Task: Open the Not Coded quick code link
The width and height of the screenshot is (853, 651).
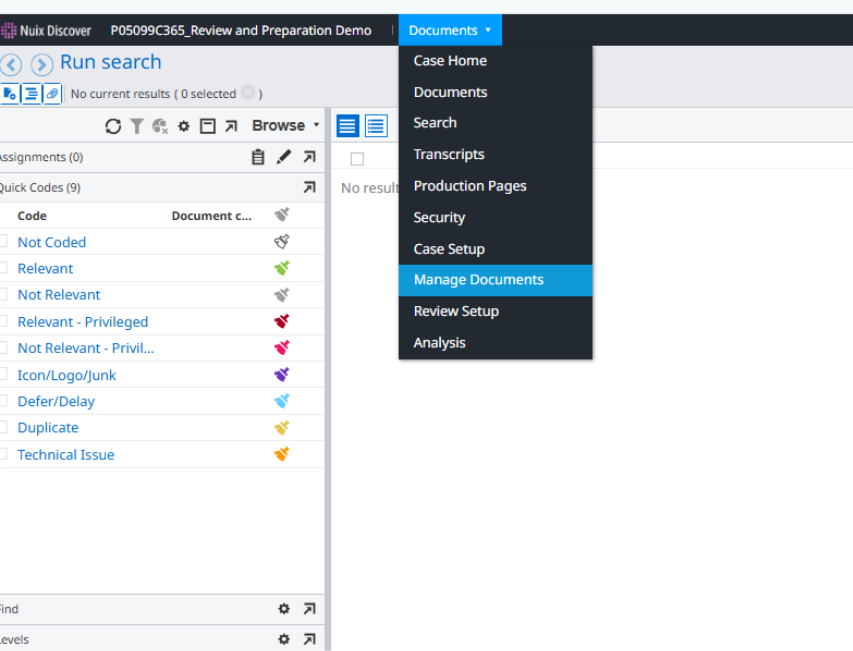Action: tap(52, 242)
